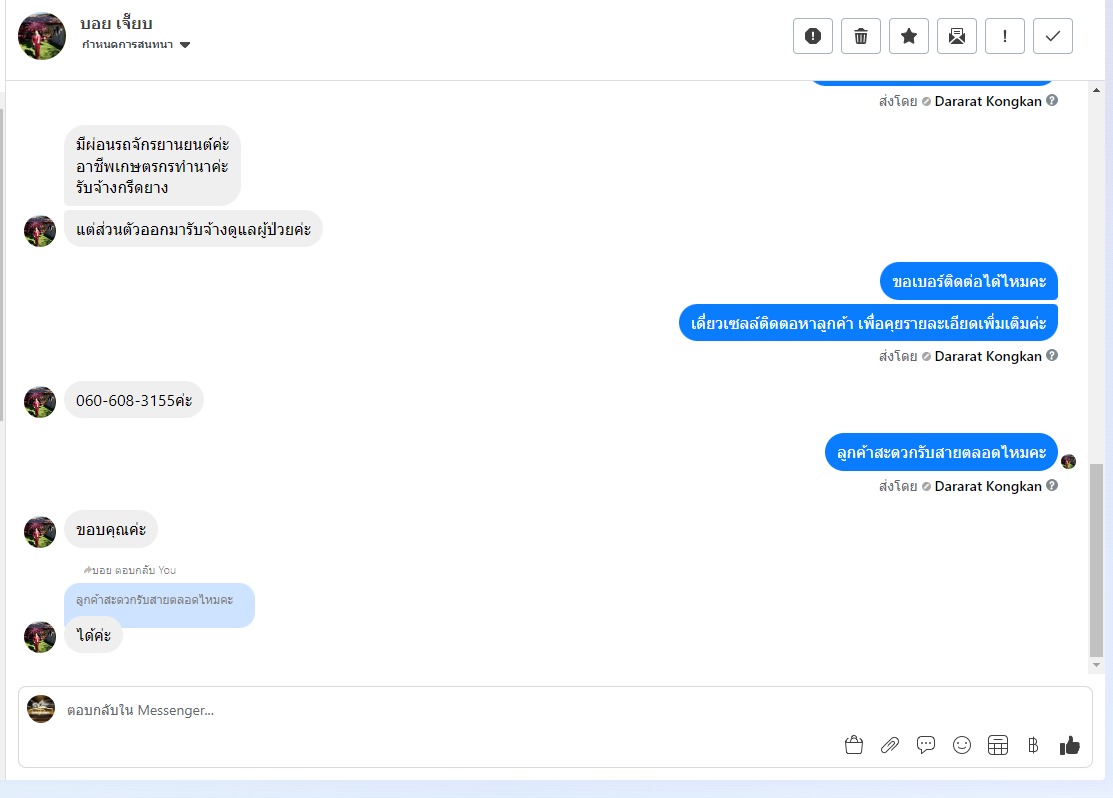The height and width of the screenshot is (798, 1113).
Task: Mark conversation as unread envelope icon
Action: tap(957, 36)
